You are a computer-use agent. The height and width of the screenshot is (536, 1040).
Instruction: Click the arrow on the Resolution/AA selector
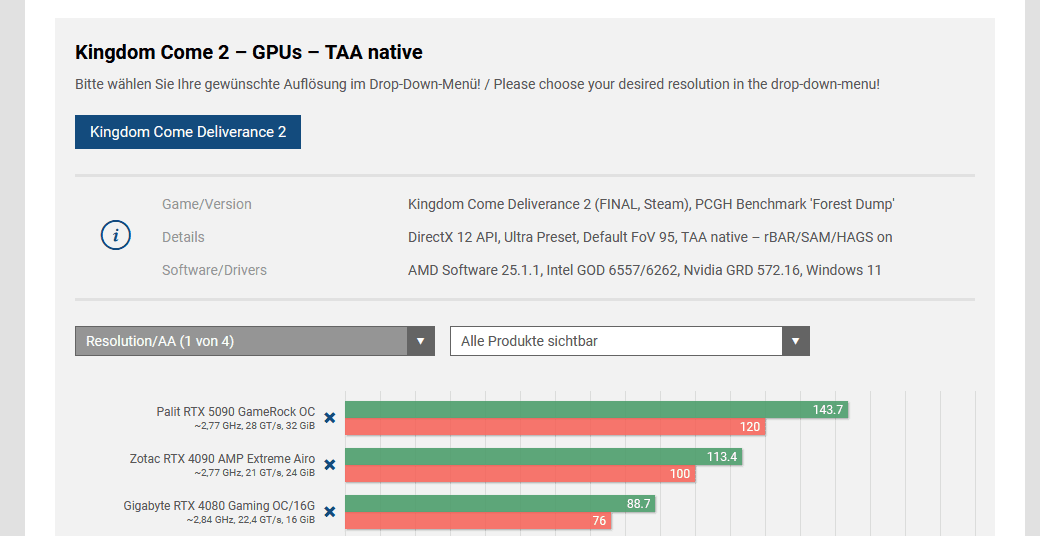[421, 341]
